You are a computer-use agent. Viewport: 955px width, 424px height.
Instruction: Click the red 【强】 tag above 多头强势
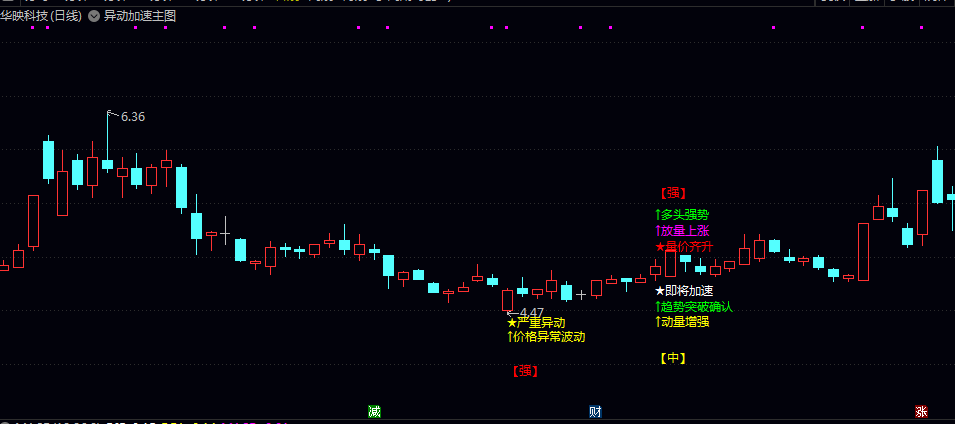tap(673, 193)
